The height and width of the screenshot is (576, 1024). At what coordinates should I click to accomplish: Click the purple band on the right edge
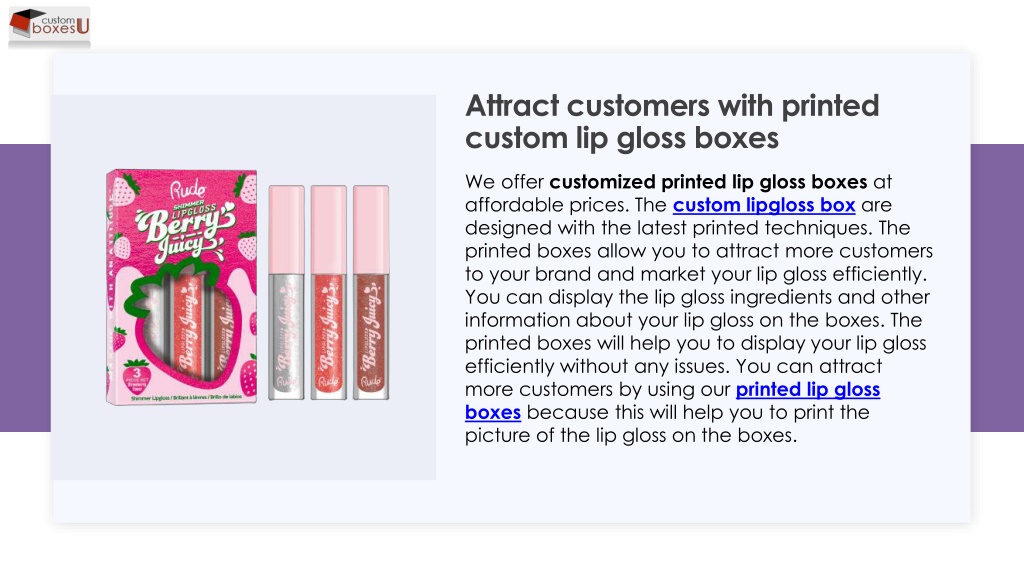(997, 287)
